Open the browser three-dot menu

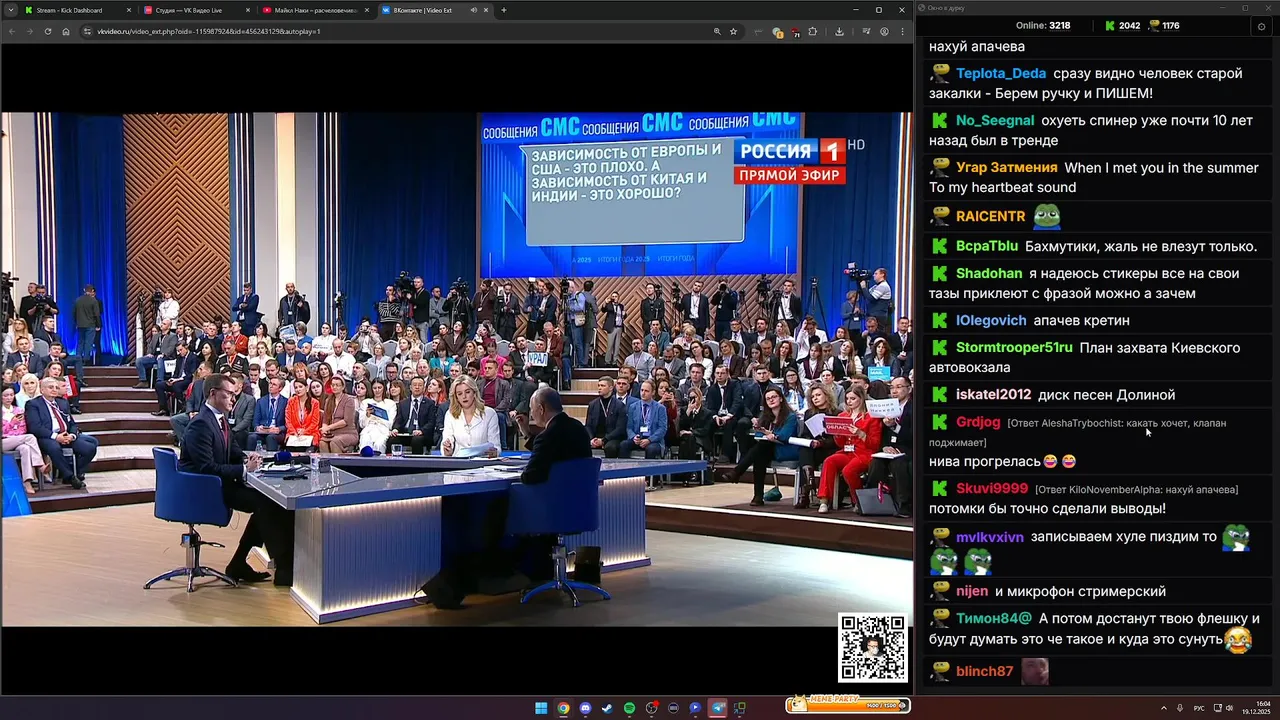[x=902, y=31]
